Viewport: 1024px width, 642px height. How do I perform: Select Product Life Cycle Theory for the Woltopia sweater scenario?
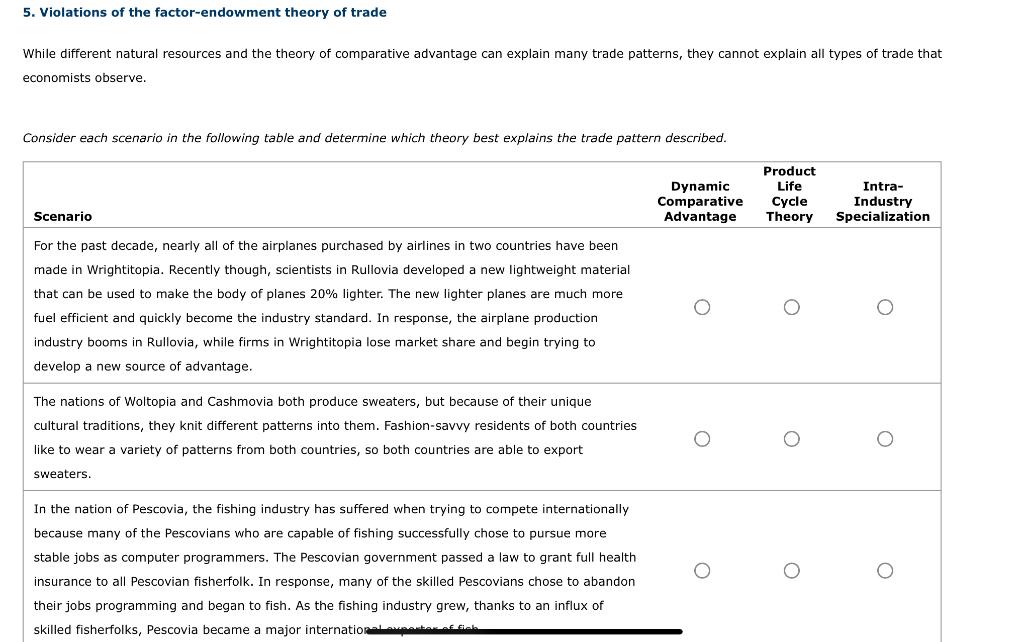791,438
